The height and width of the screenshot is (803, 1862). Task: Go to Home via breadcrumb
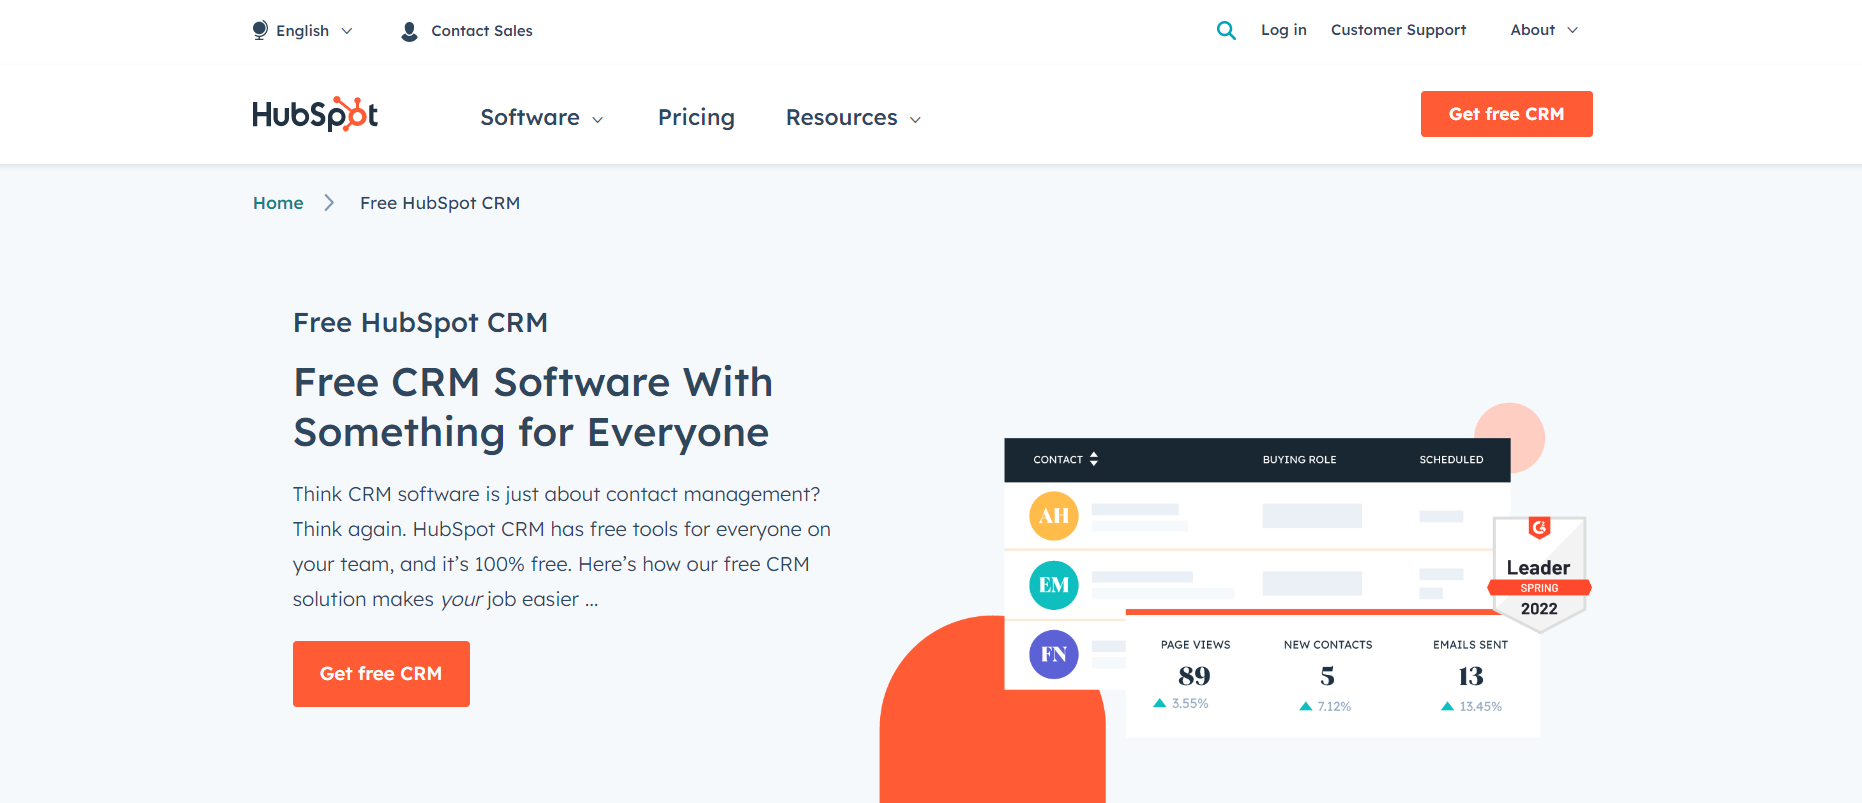278,203
